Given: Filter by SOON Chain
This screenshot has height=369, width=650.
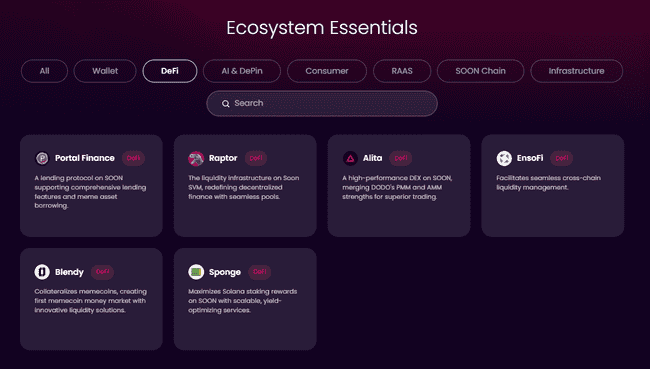Looking at the screenshot, I should (480, 71).
